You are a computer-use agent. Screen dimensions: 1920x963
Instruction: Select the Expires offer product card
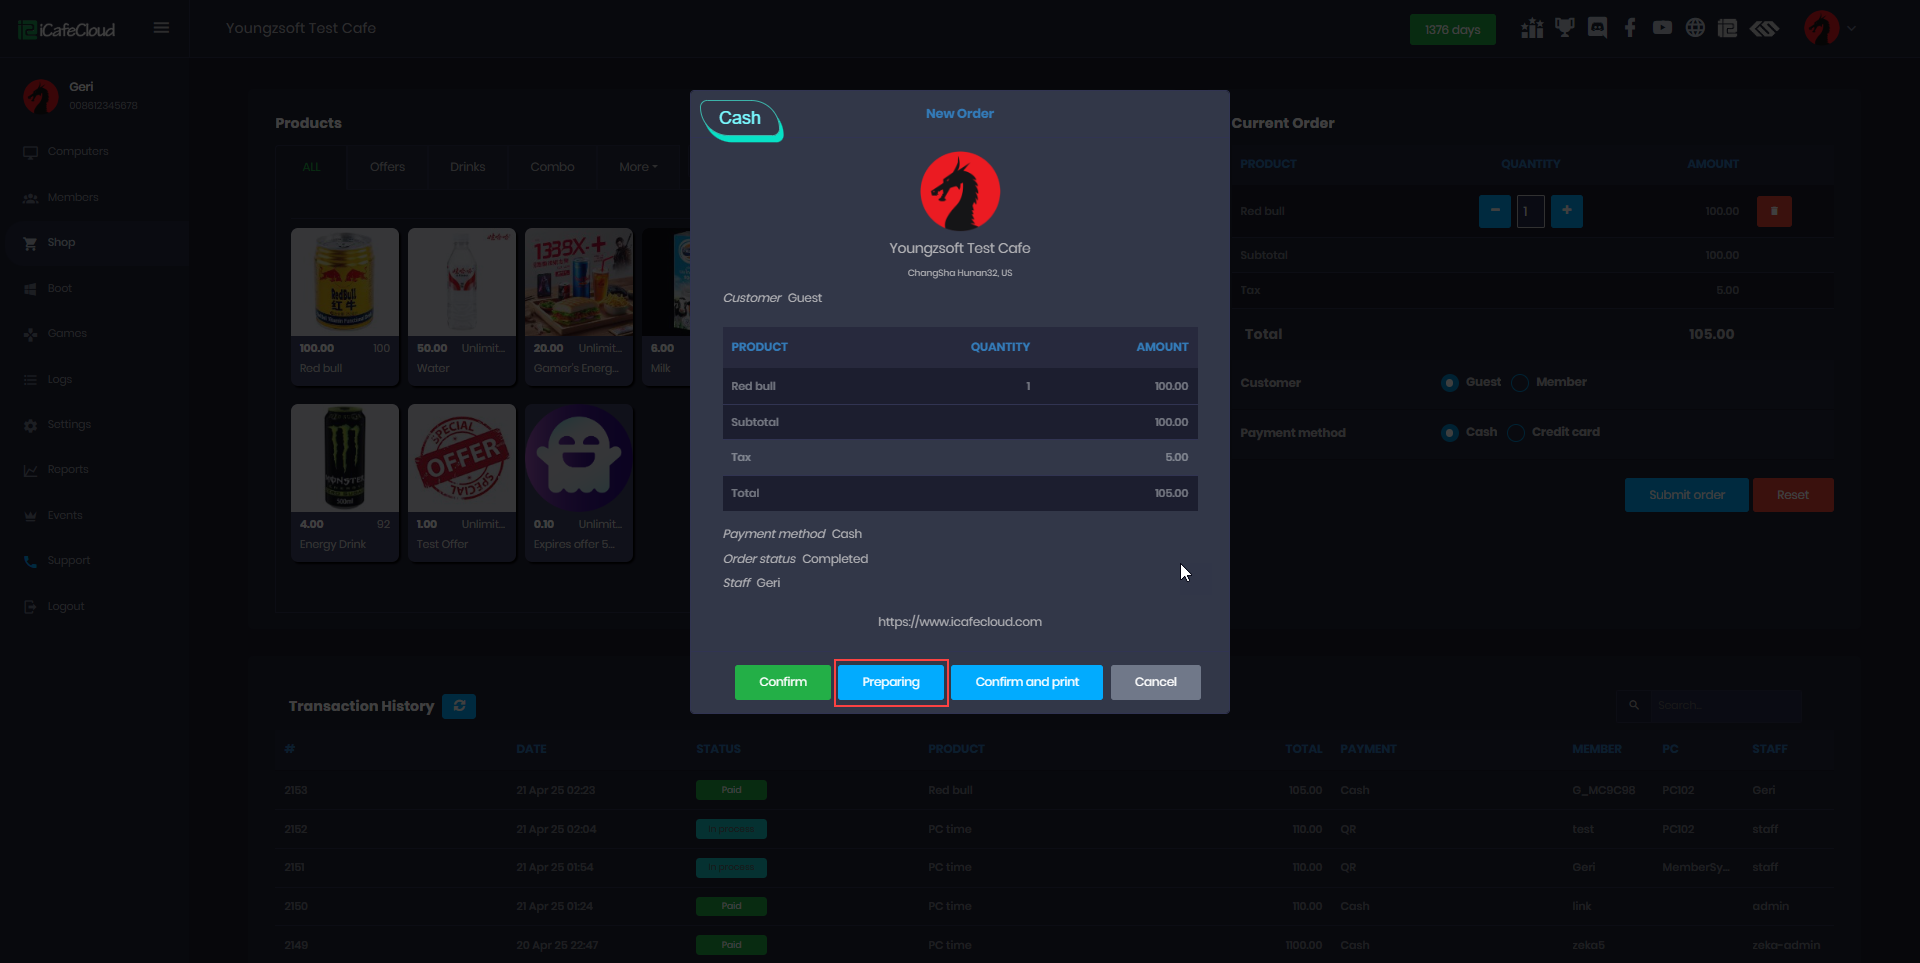point(579,482)
